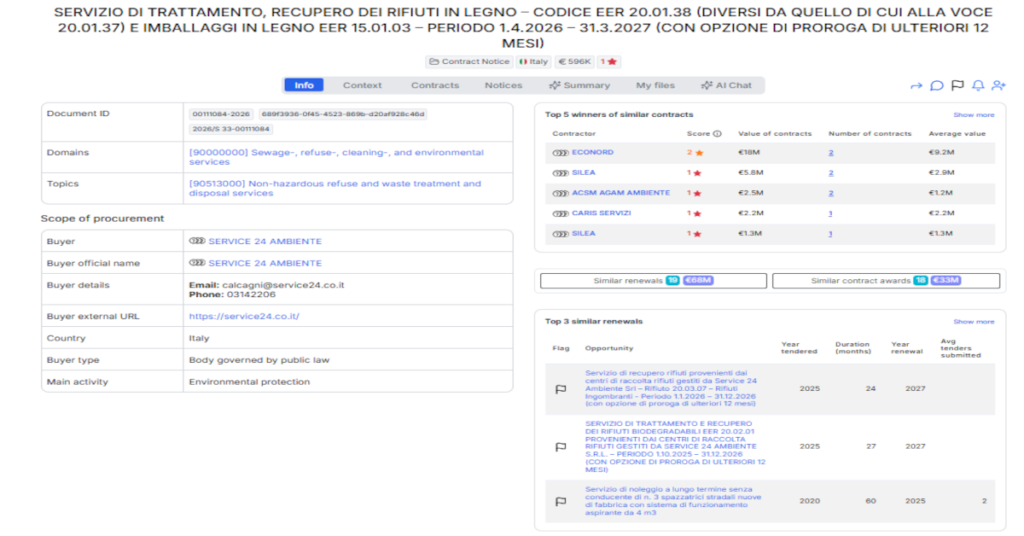Open the CARIS SERVIZI contractor link
Viewport: 1024px width, 536px height.
pyautogui.click(x=601, y=213)
